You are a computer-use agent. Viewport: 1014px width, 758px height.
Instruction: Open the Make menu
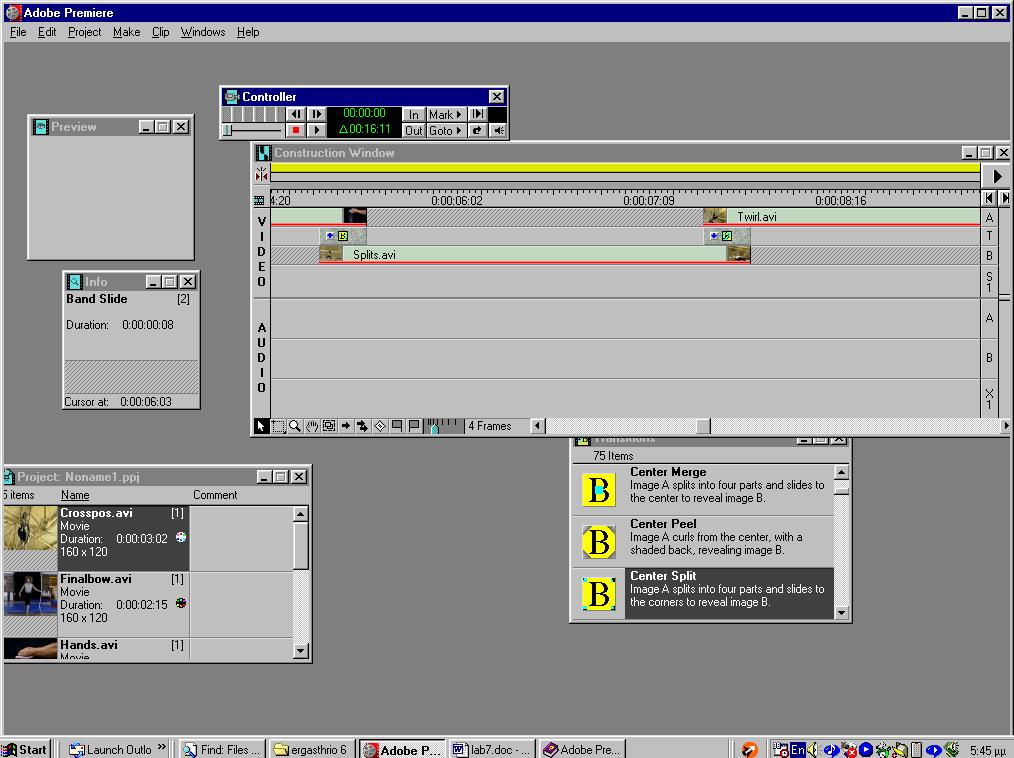pos(126,32)
